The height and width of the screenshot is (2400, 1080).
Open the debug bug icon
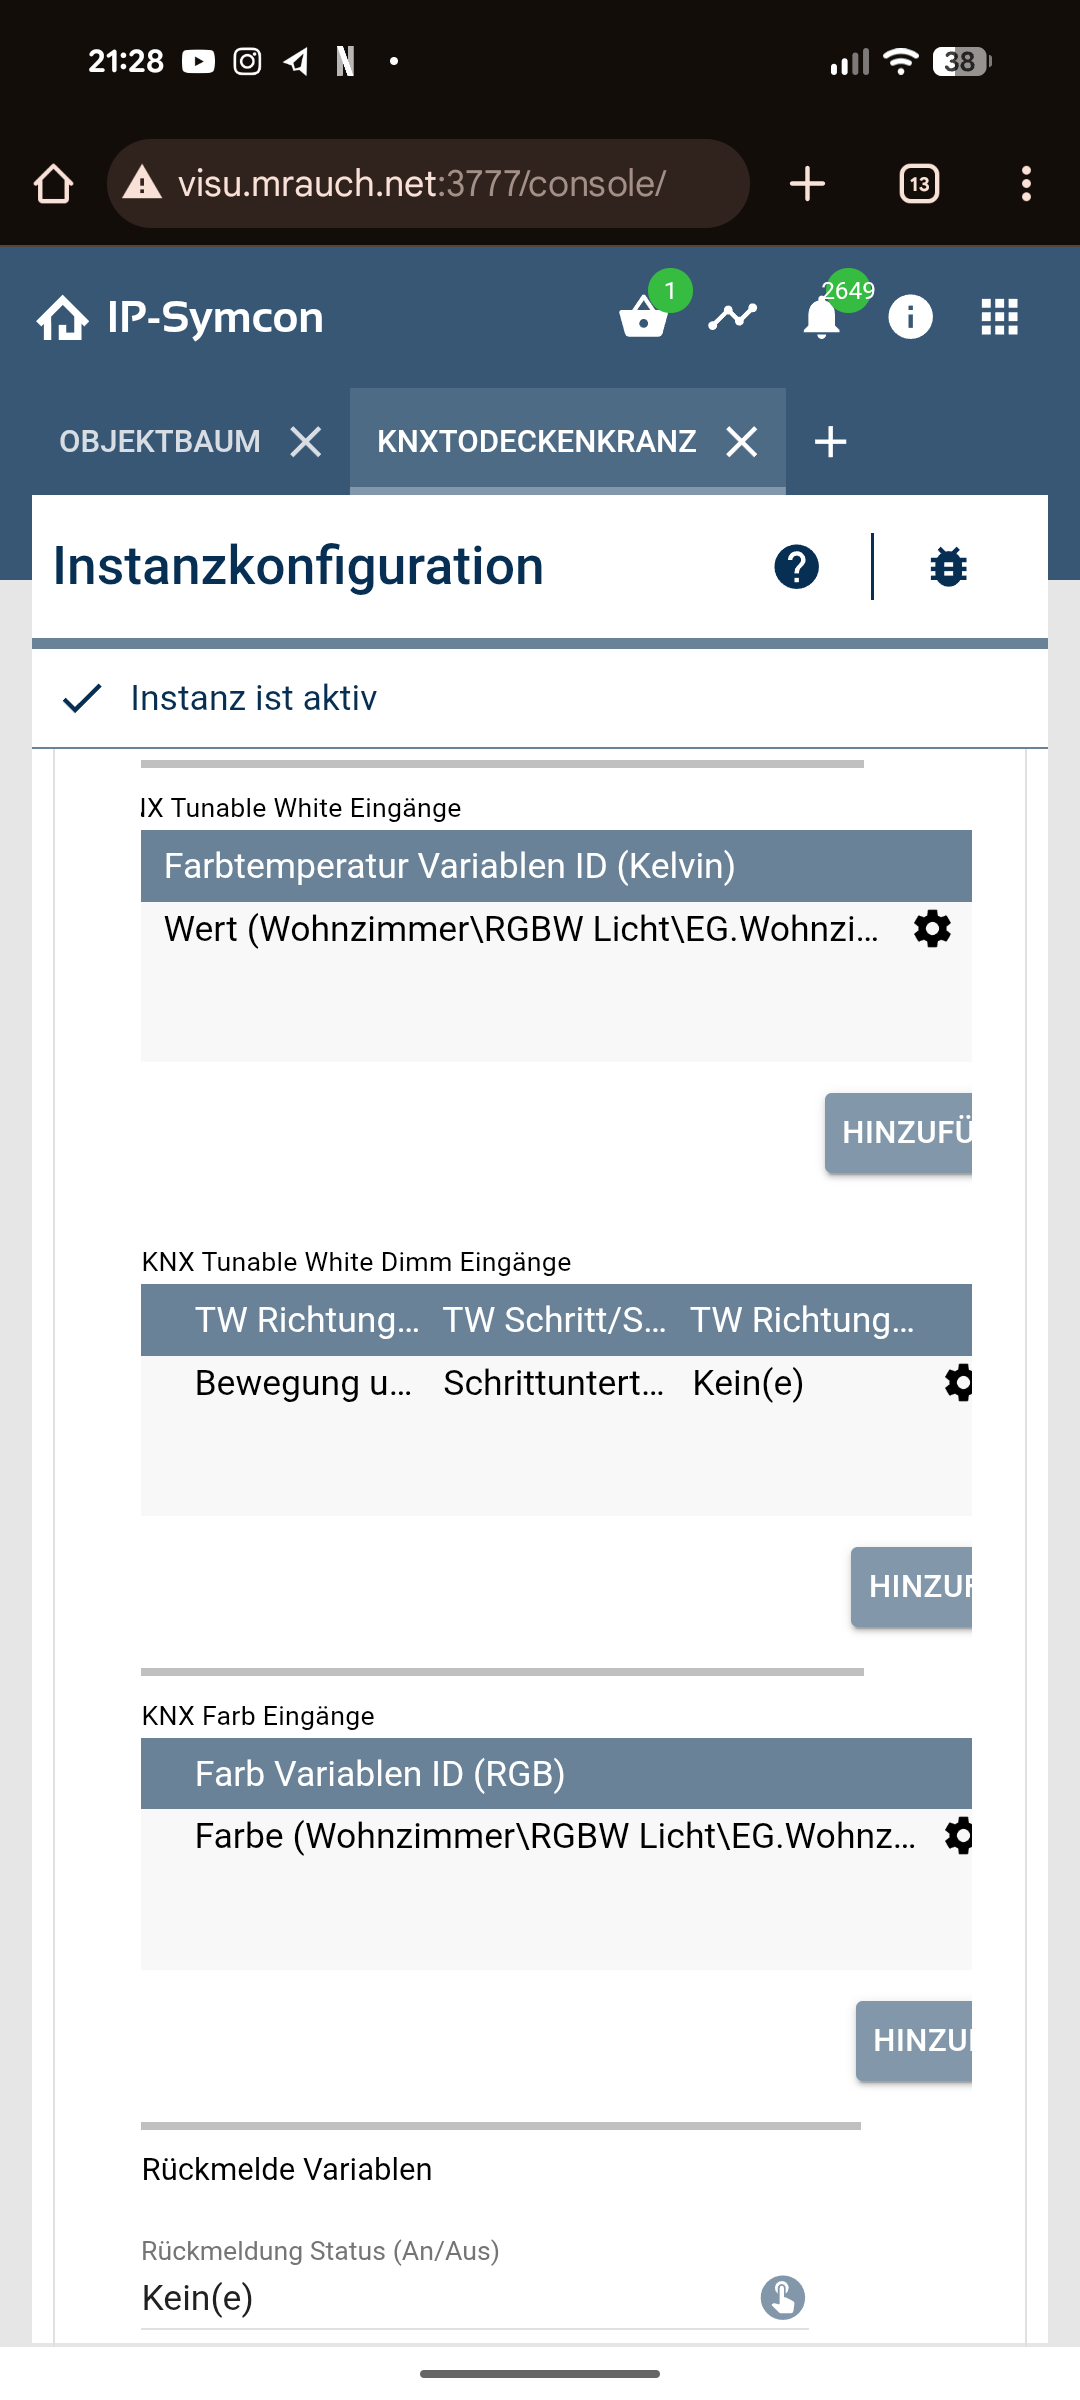point(948,567)
